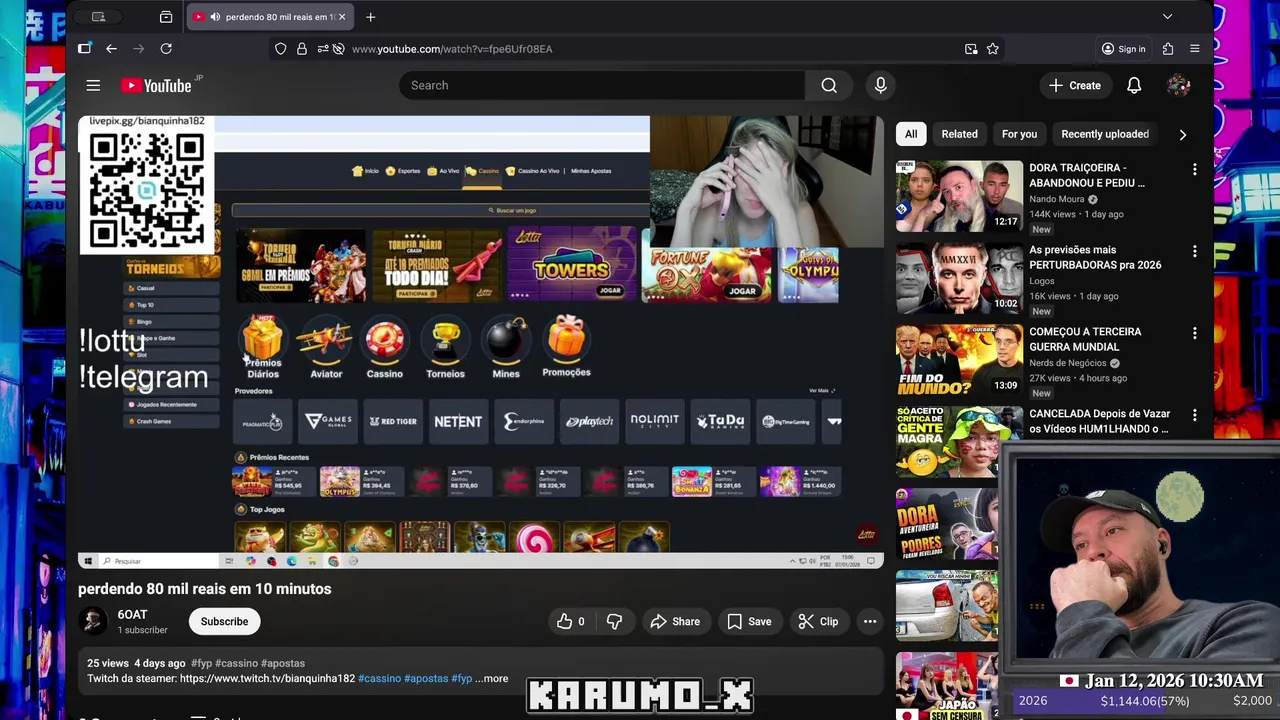
Task: Open the 6OAT channel avatar
Action: (93, 621)
